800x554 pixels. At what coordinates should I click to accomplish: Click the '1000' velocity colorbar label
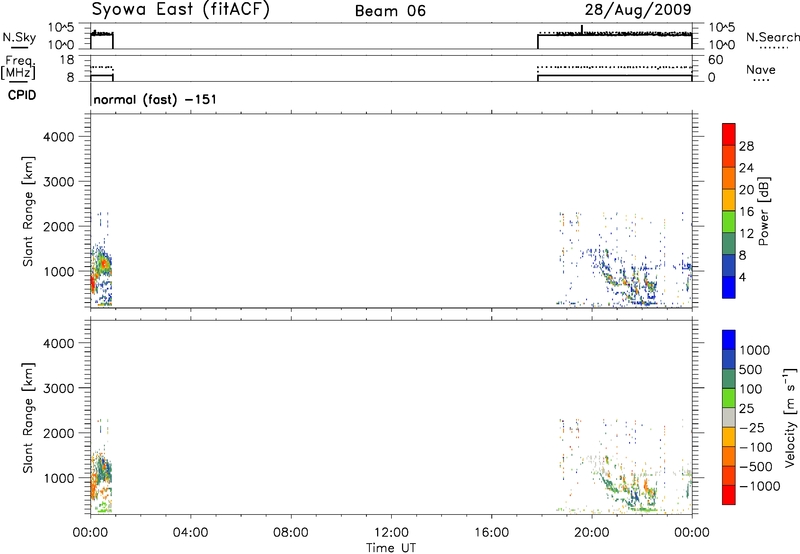coord(755,350)
